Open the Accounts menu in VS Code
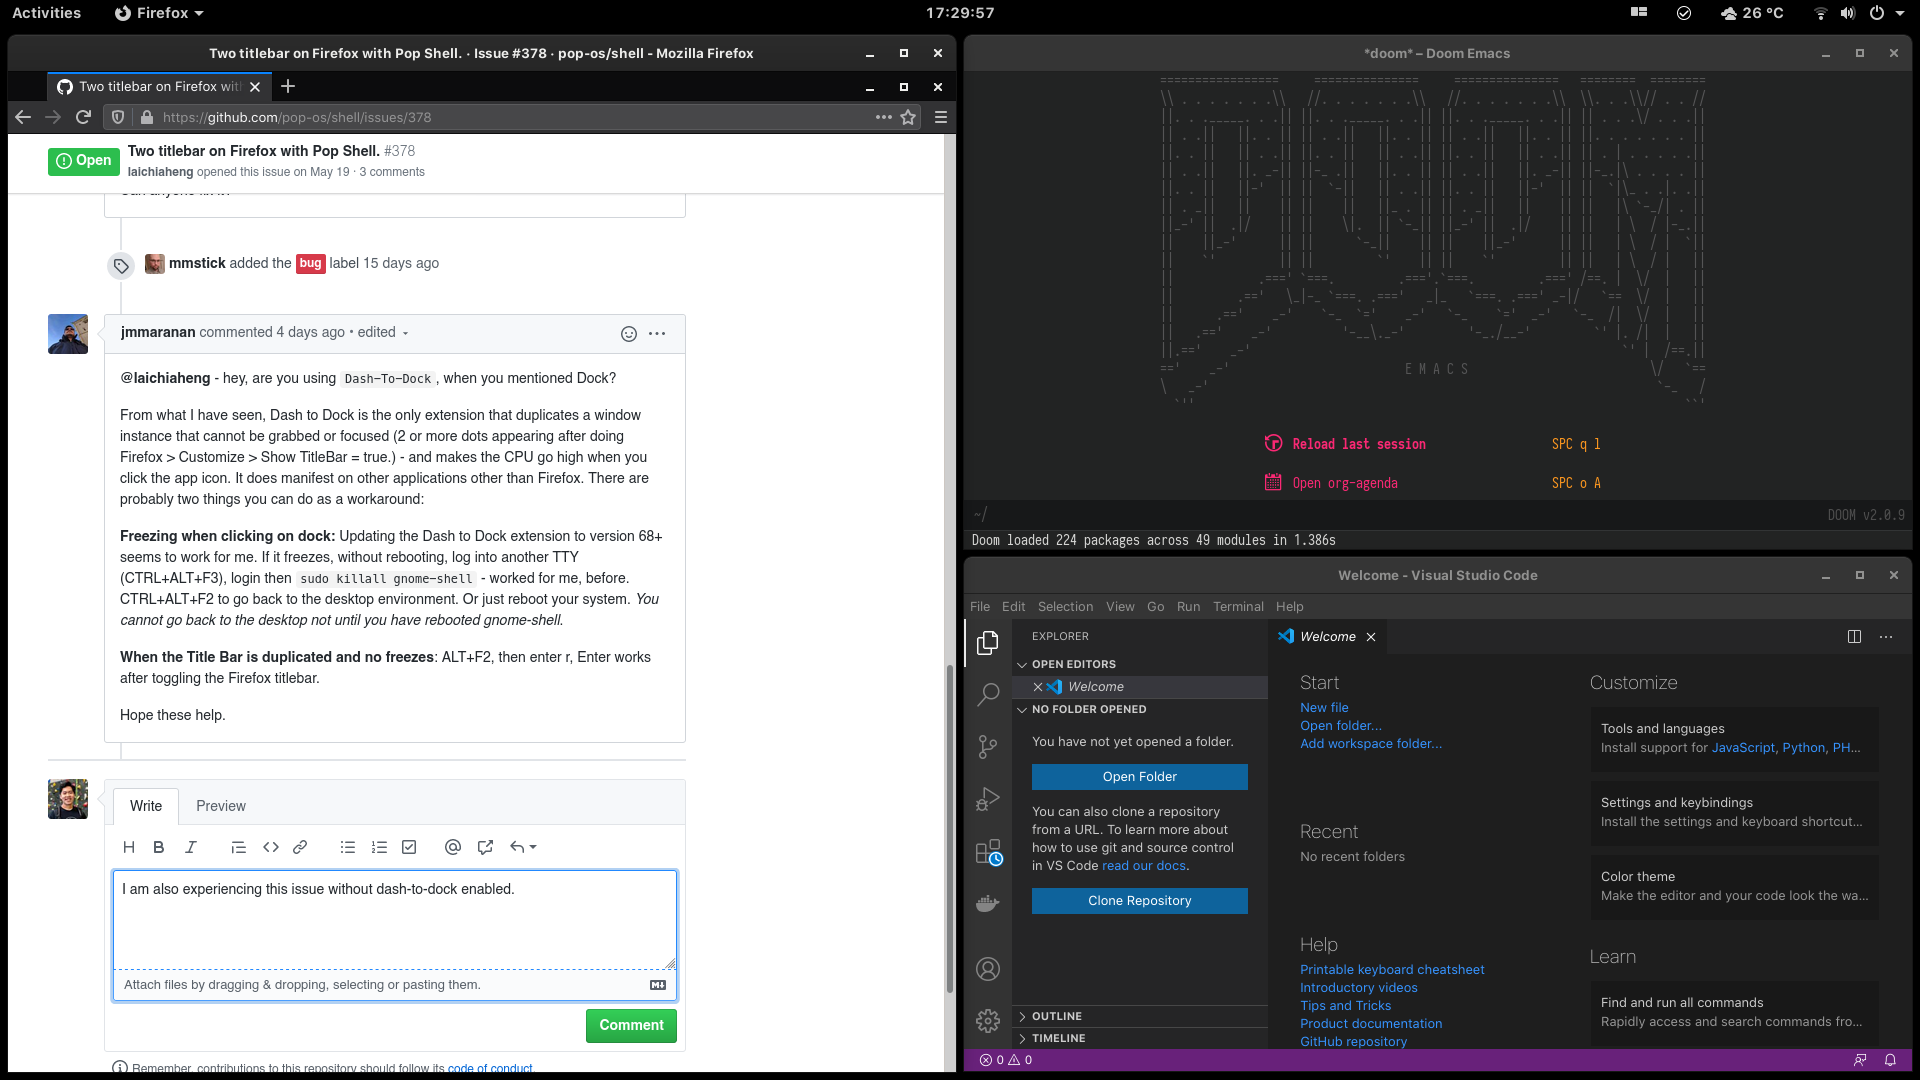 coord(988,969)
